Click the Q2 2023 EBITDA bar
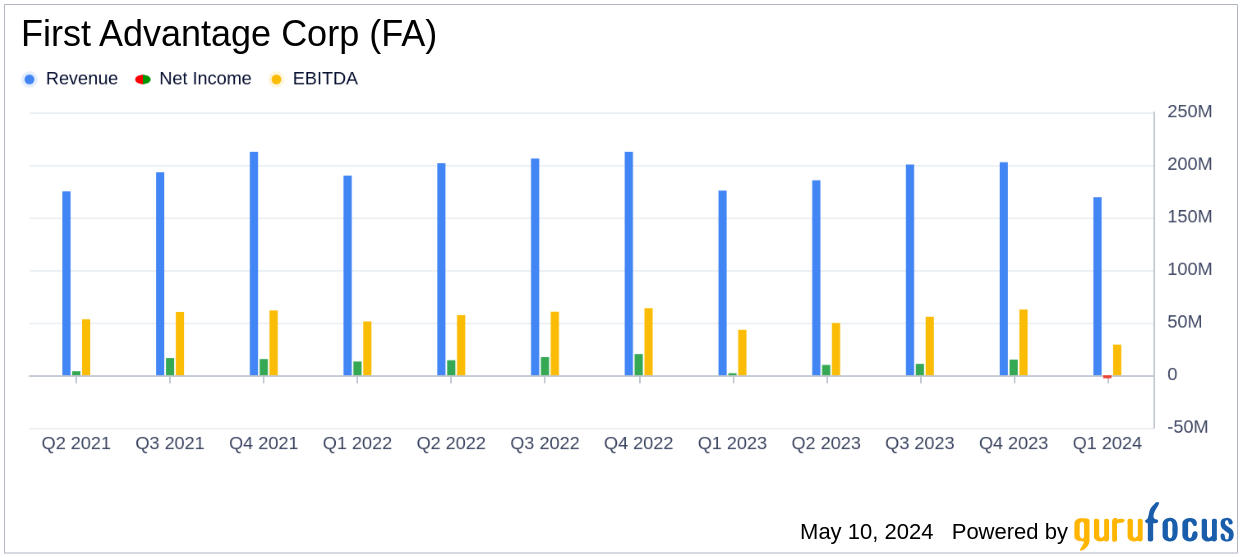This screenshot has width=1242, height=557. click(x=836, y=349)
